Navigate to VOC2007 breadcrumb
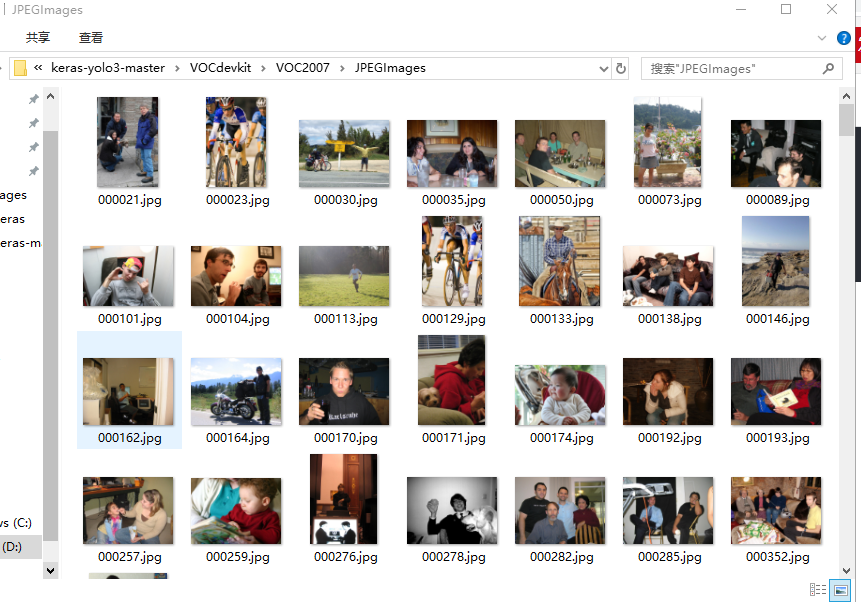The image size is (861, 602). (303, 68)
